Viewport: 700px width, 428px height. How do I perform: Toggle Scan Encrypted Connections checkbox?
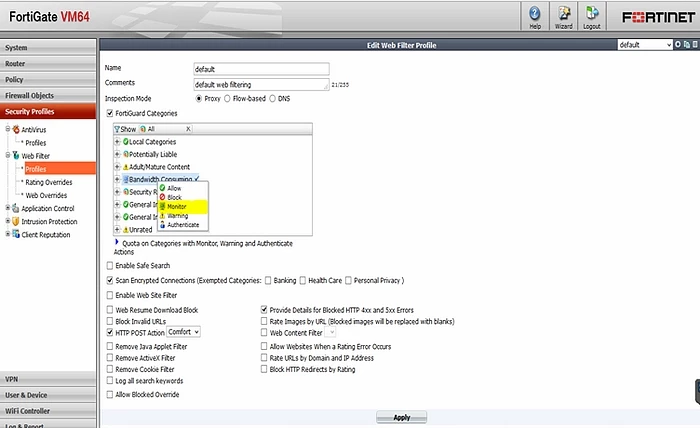tap(110, 280)
